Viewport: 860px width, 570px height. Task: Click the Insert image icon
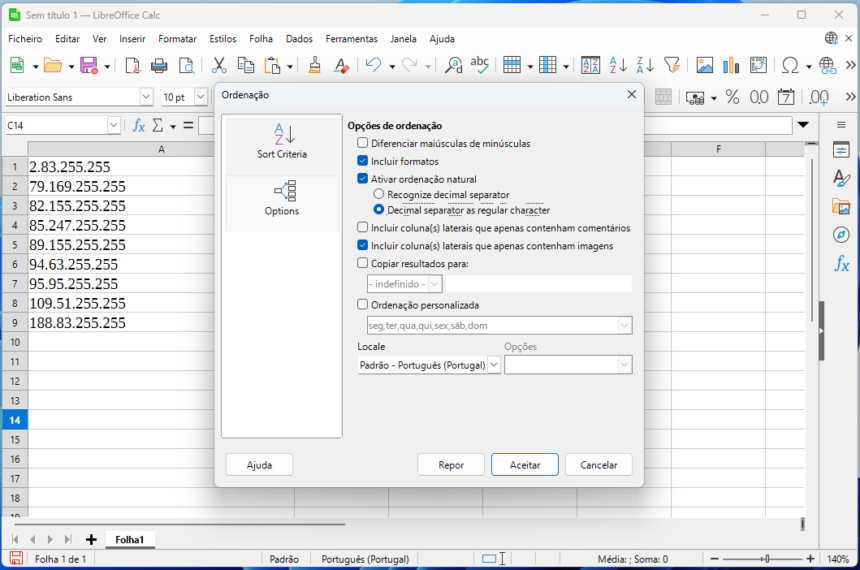(704, 66)
